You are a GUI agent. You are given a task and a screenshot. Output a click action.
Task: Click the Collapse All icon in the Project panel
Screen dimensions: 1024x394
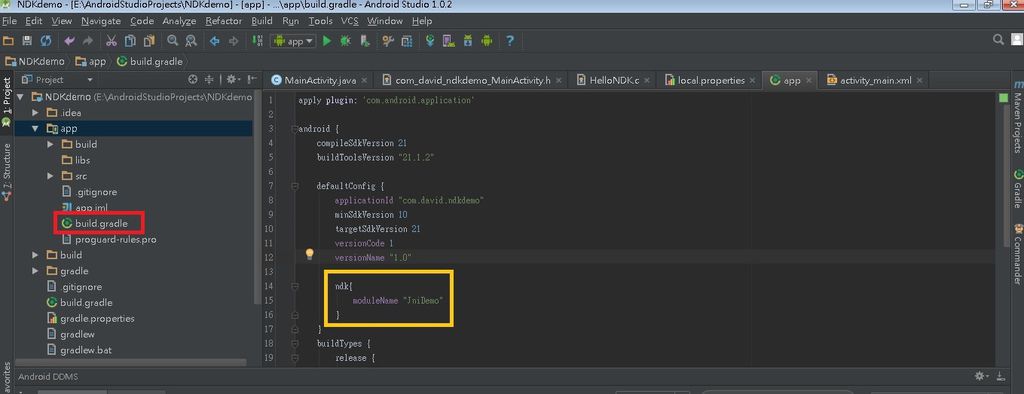[x=210, y=80]
